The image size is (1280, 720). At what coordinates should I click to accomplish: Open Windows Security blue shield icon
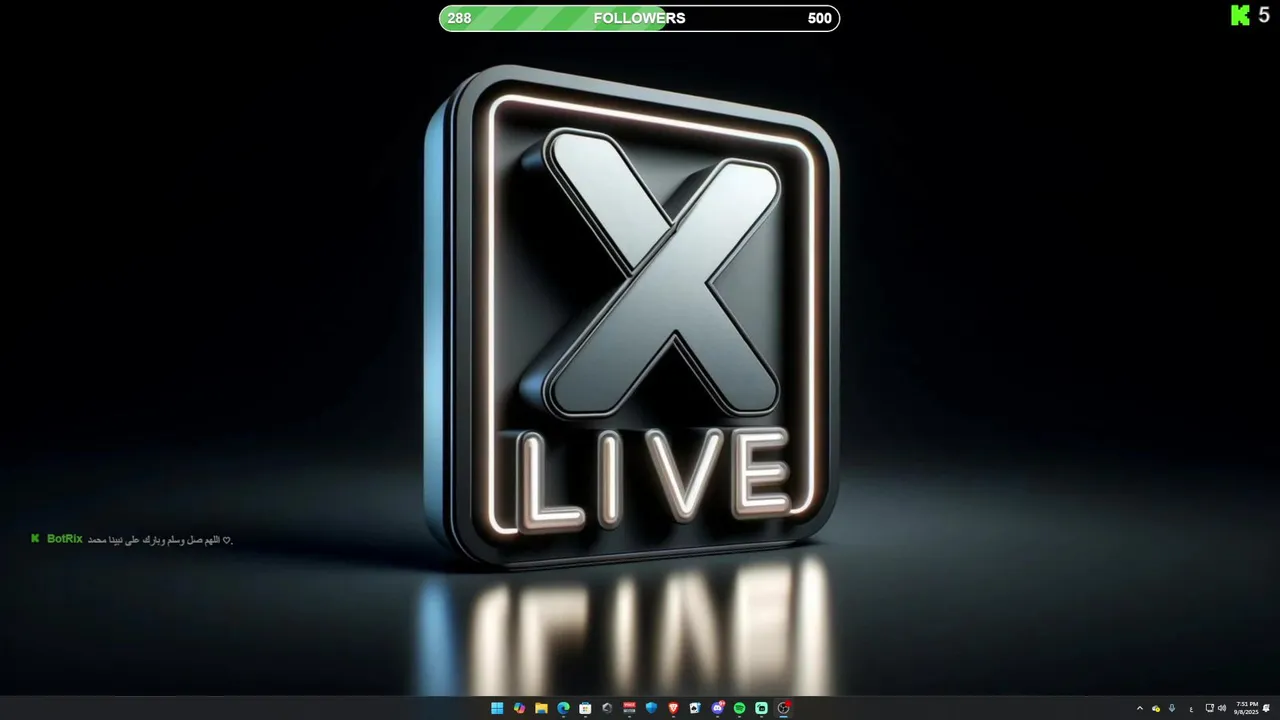(x=651, y=708)
